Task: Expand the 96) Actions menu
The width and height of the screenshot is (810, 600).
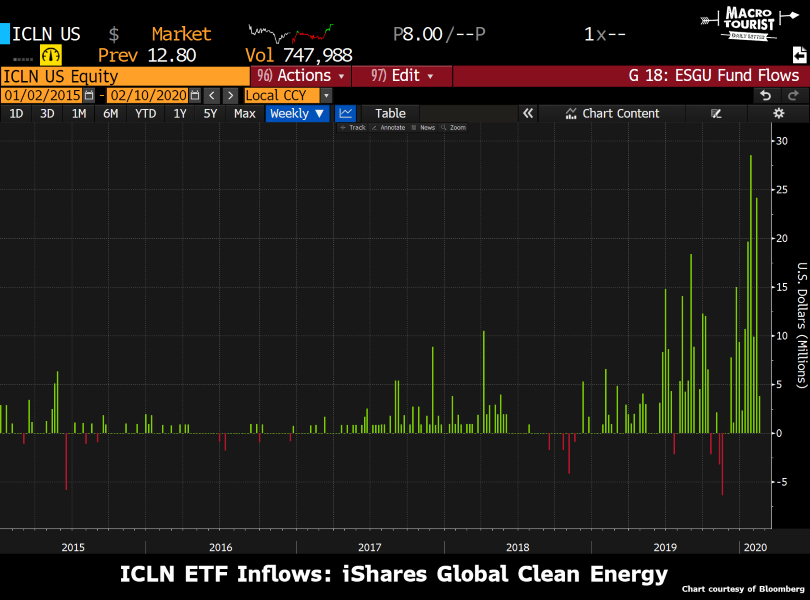Action: point(301,75)
